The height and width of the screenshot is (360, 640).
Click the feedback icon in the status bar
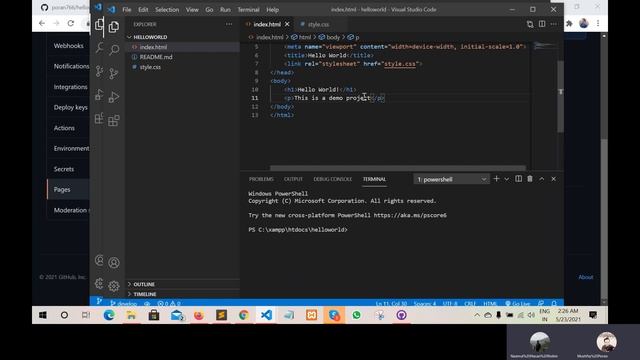[x=541, y=304]
